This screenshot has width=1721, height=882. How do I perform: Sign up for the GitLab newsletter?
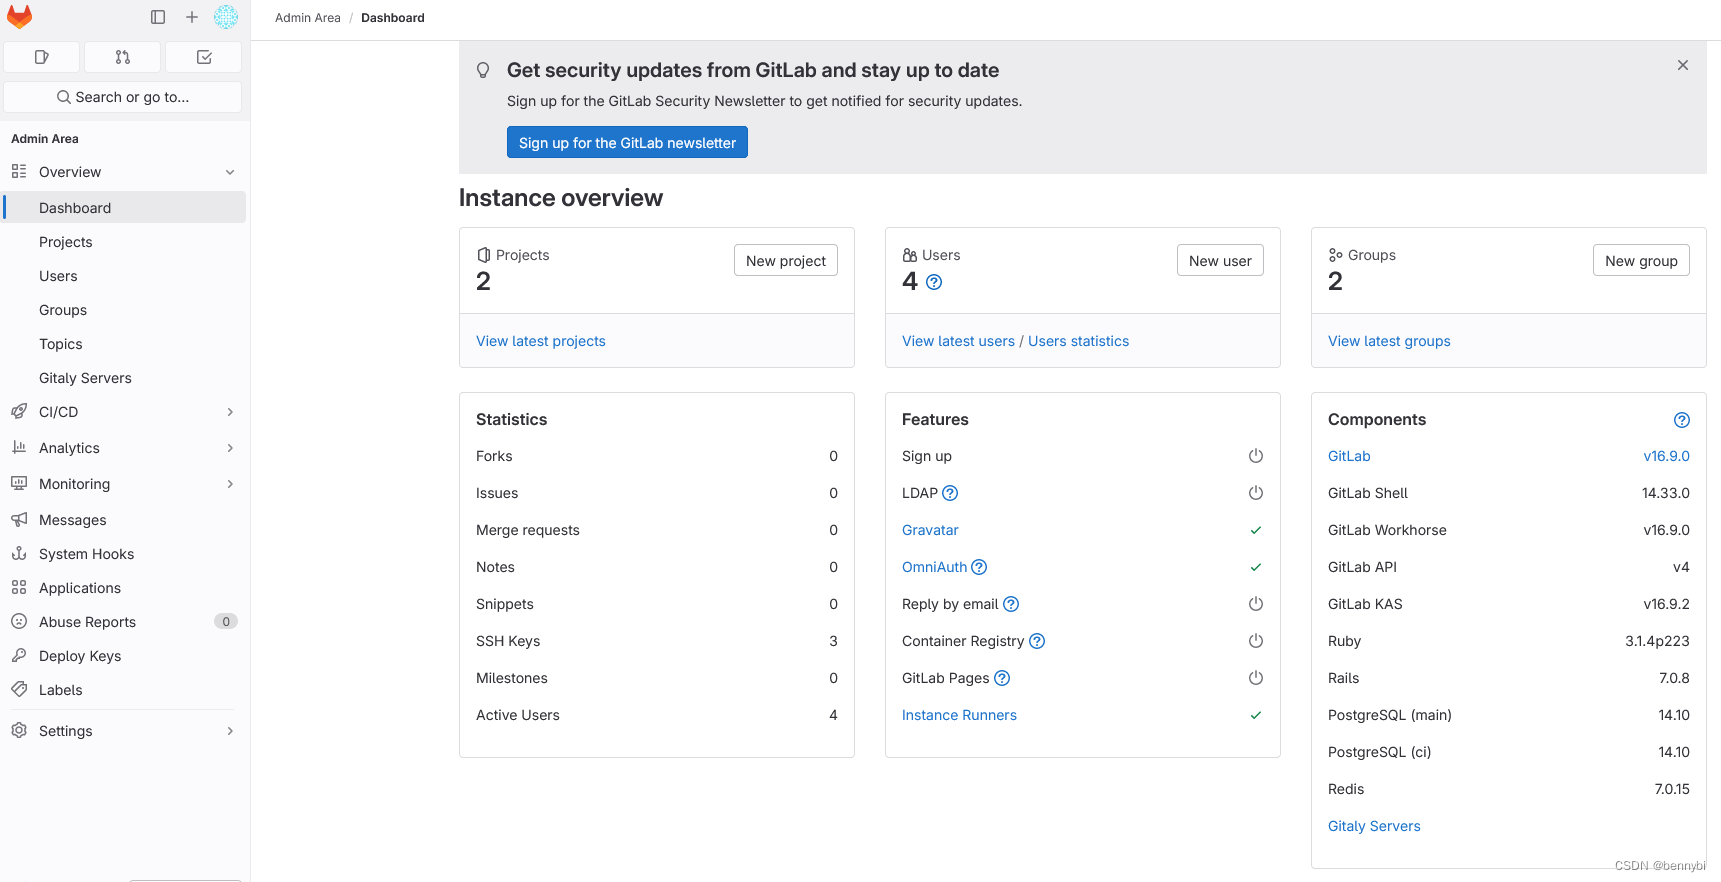tap(627, 143)
